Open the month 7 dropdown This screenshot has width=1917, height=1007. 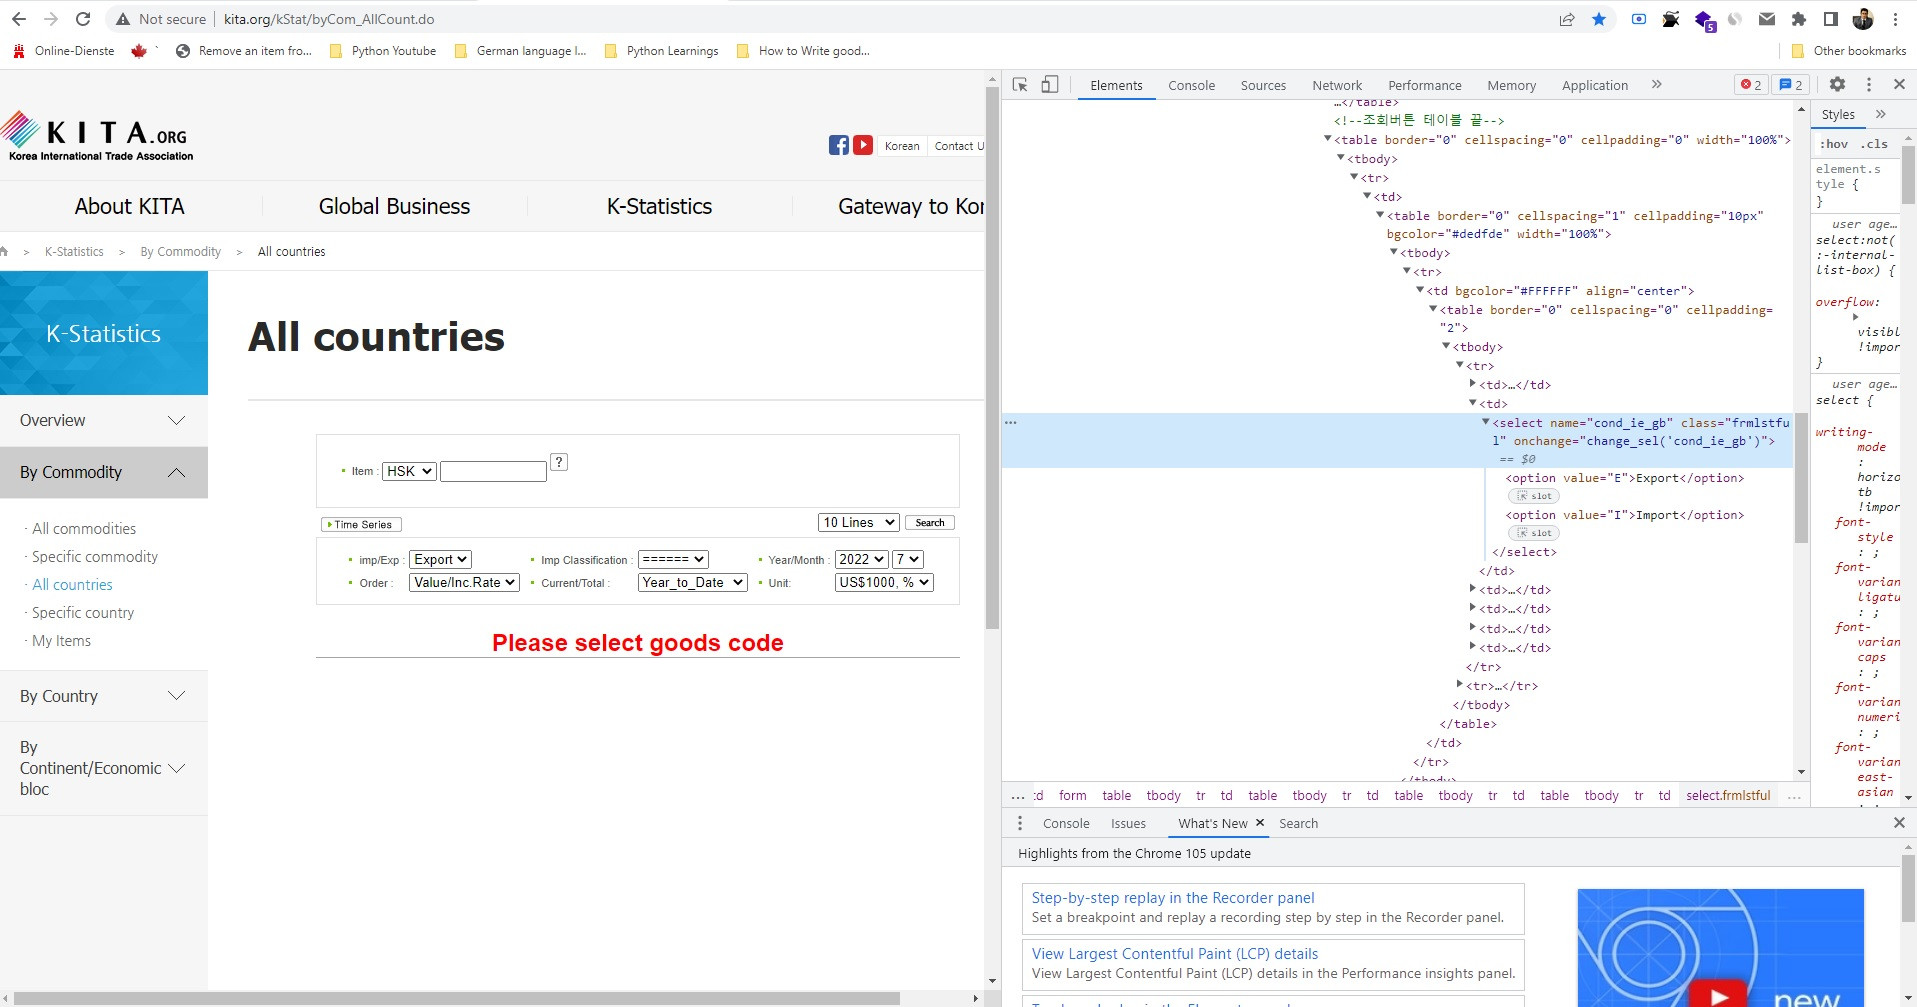tap(908, 559)
